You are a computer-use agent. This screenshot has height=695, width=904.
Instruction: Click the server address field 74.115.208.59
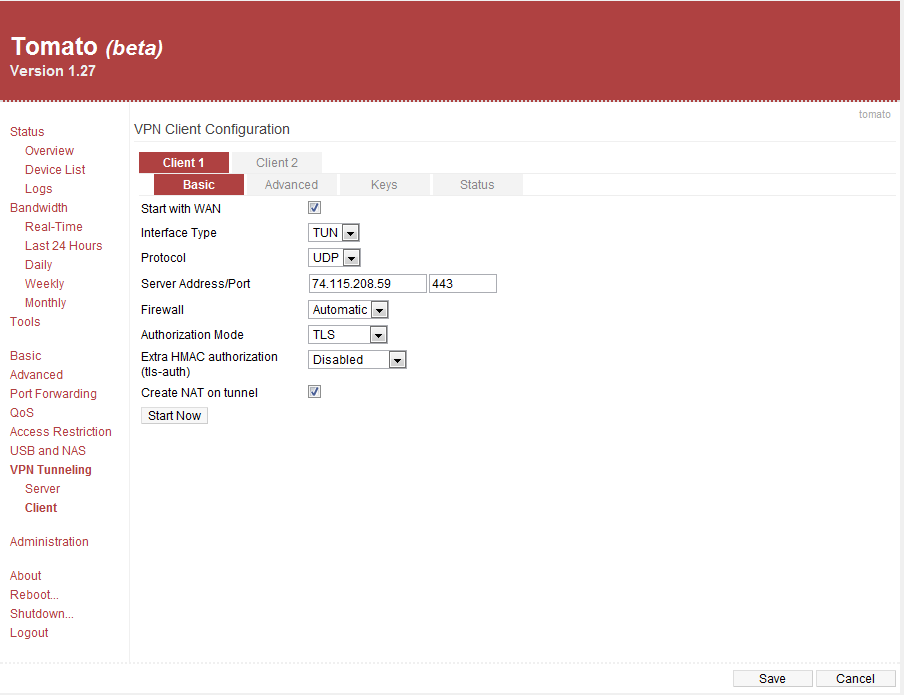click(368, 283)
